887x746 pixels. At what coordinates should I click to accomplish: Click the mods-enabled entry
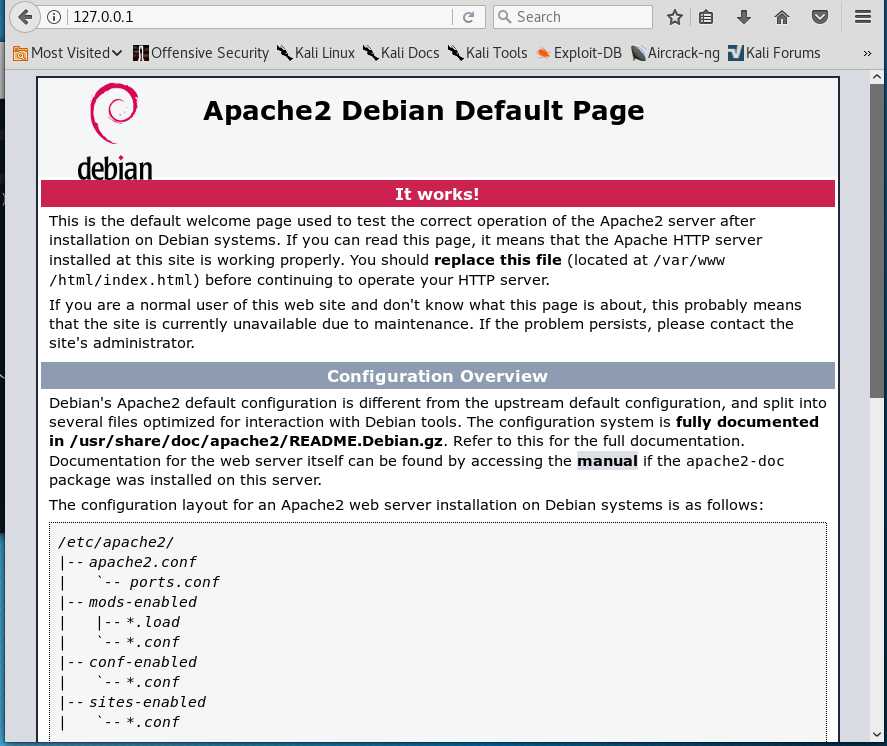143,602
